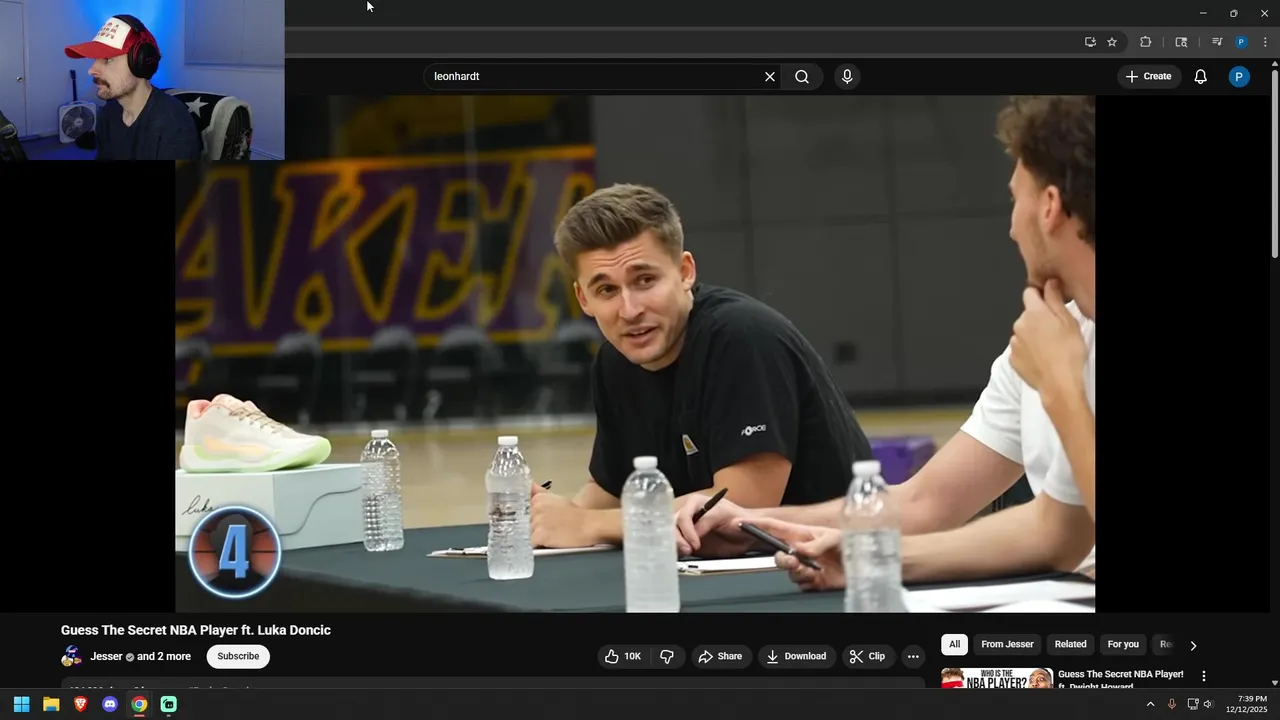Click the video player to pause
Image resolution: width=1280 pixels, height=720 pixels.
(x=635, y=354)
